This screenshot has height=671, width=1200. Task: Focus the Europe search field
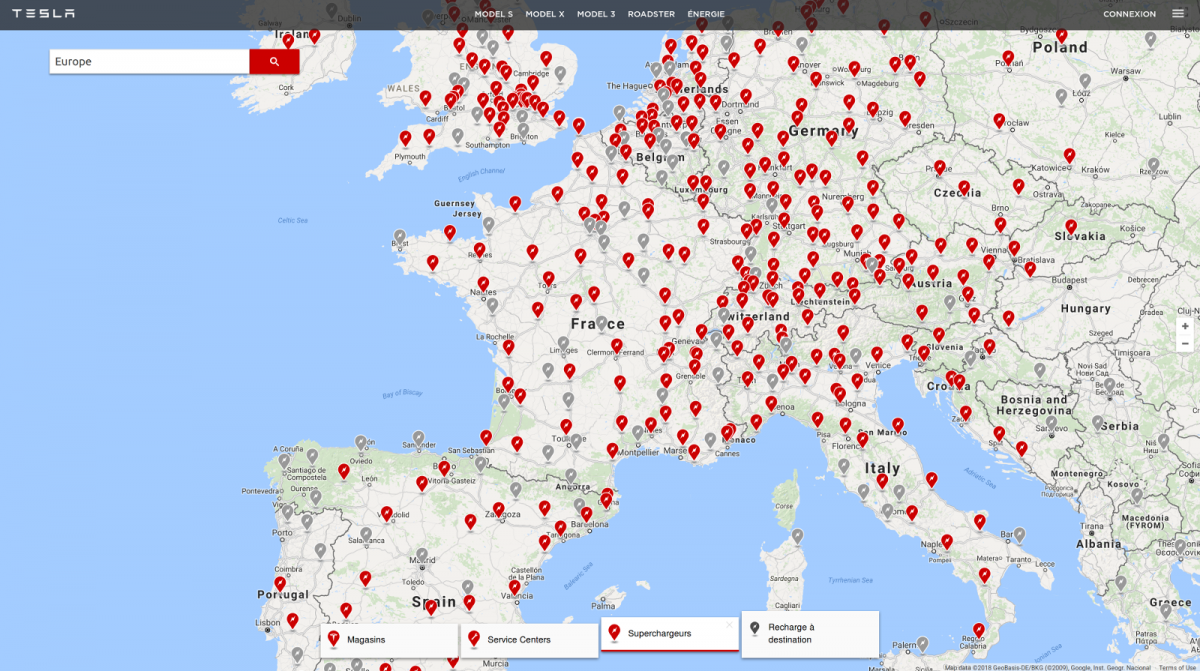point(149,61)
